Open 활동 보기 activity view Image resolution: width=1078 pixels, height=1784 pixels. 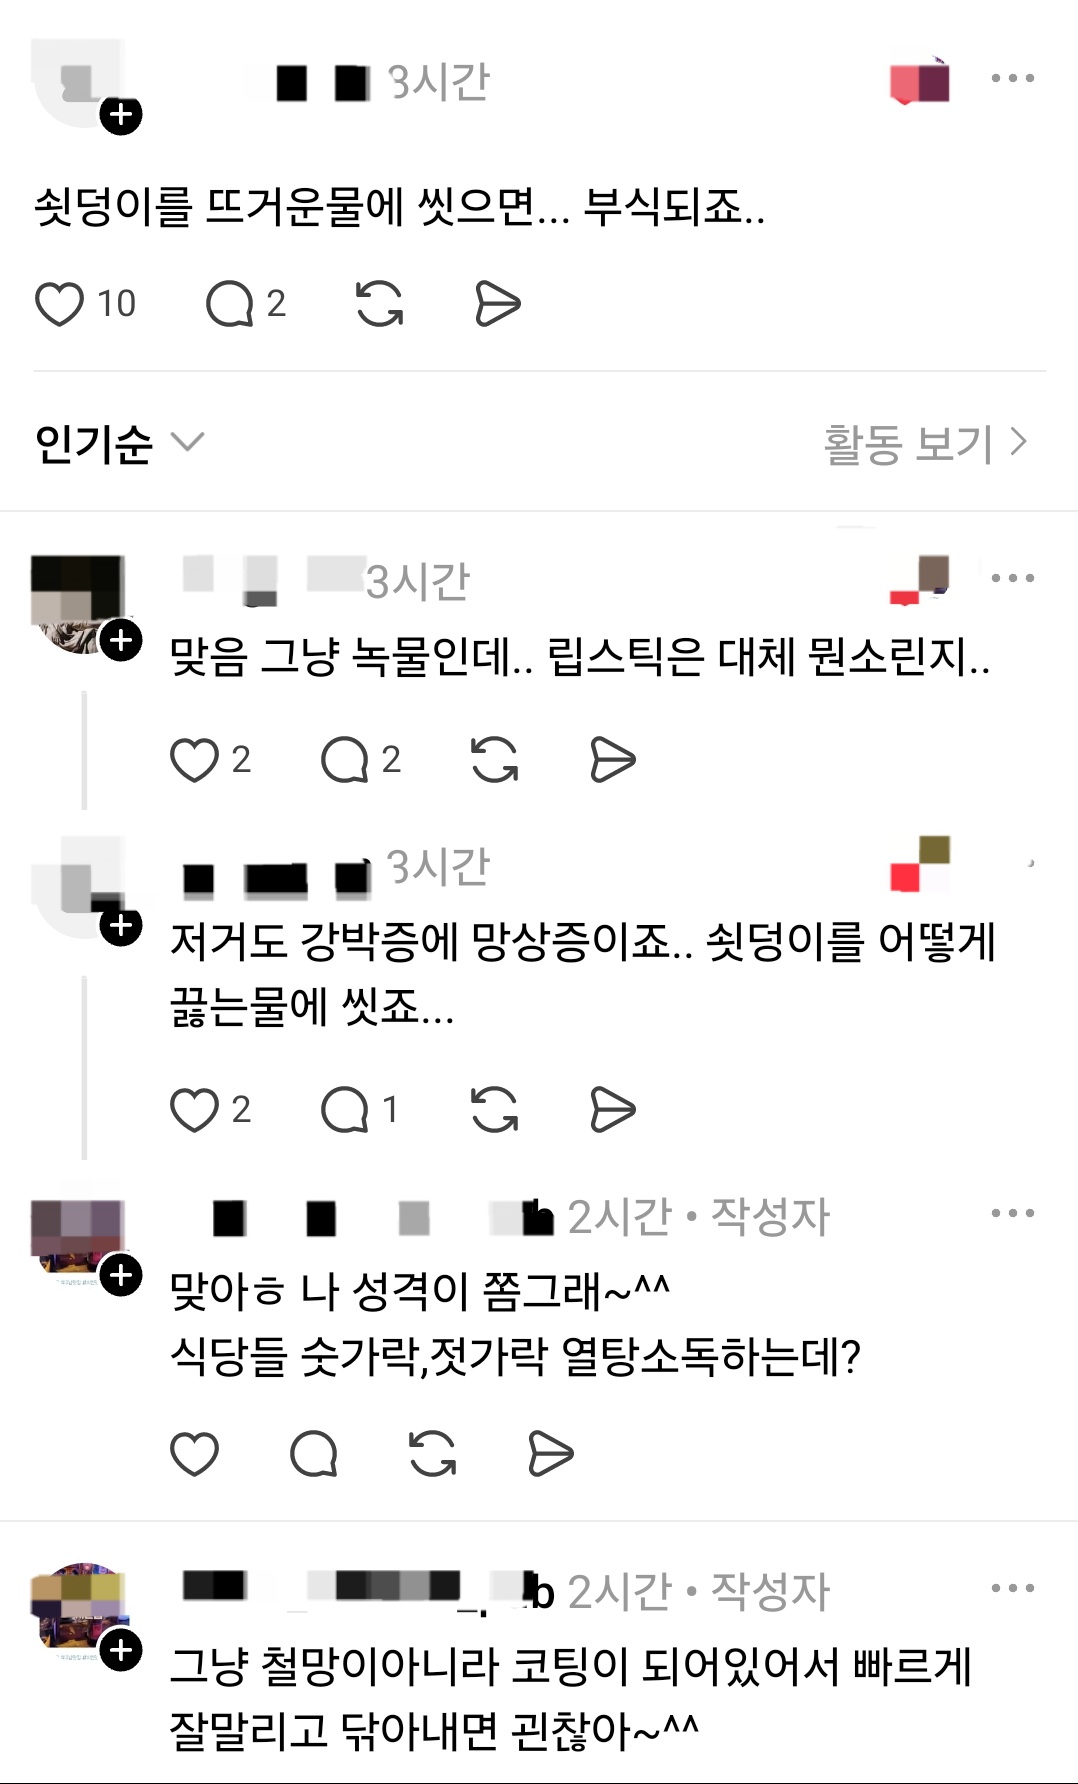tap(925, 443)
